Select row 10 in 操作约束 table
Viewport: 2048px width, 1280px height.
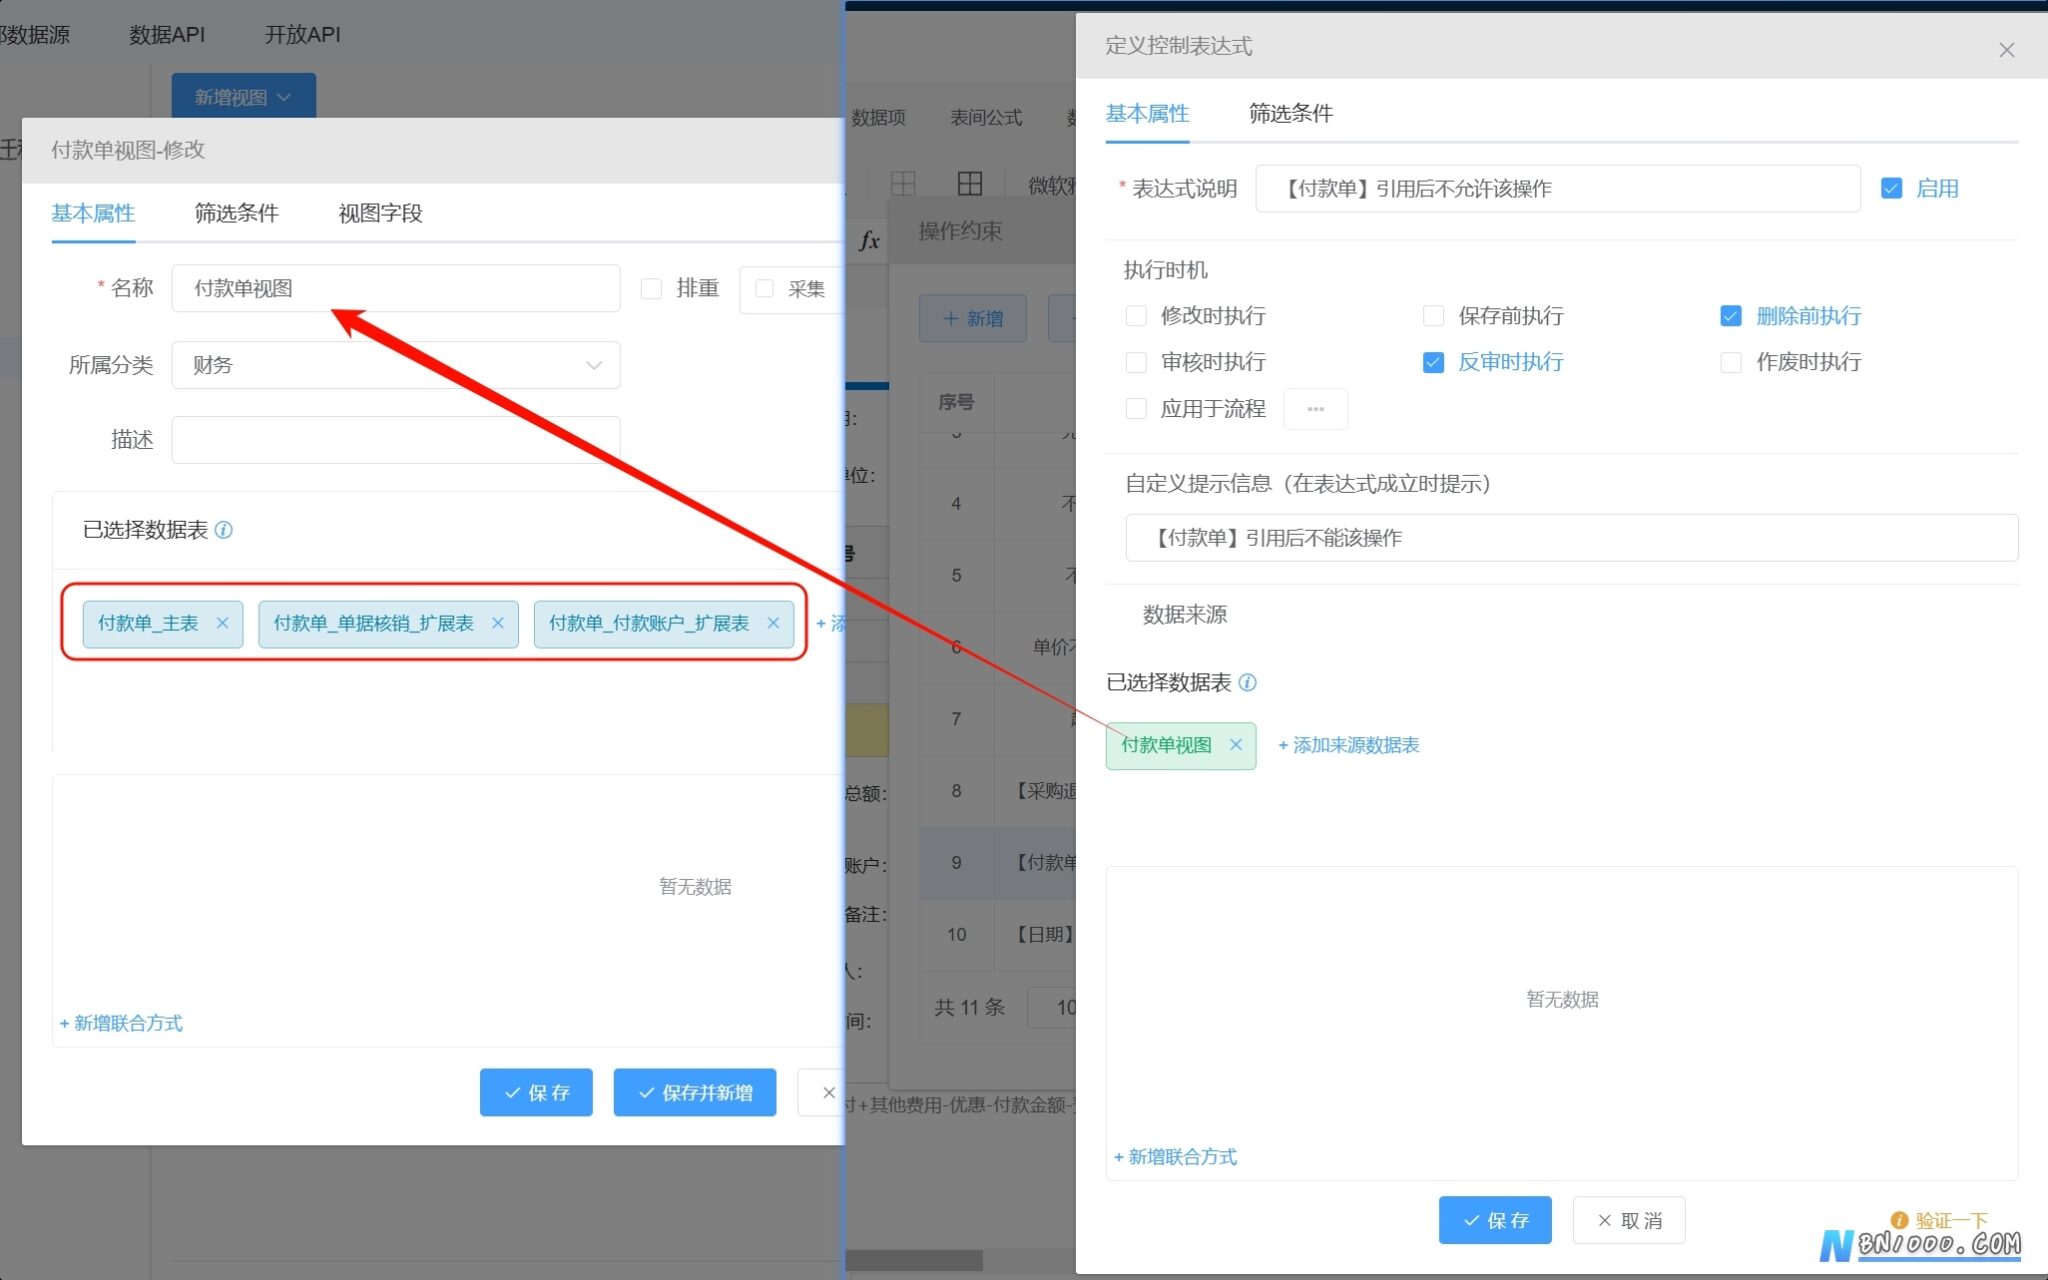click(x=998, y=934)
